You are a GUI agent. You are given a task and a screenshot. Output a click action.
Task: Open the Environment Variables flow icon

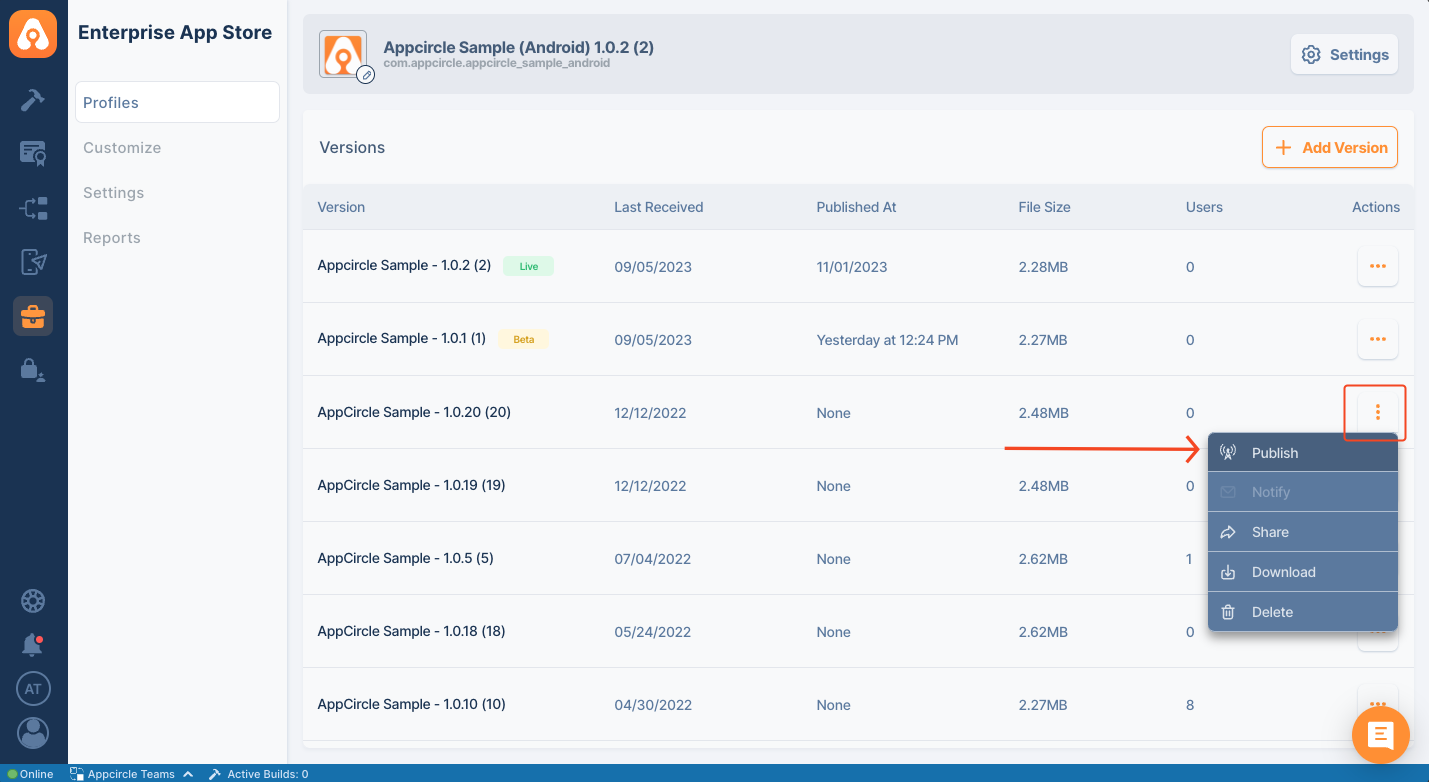pyautogui.click(x=33, y=208)
